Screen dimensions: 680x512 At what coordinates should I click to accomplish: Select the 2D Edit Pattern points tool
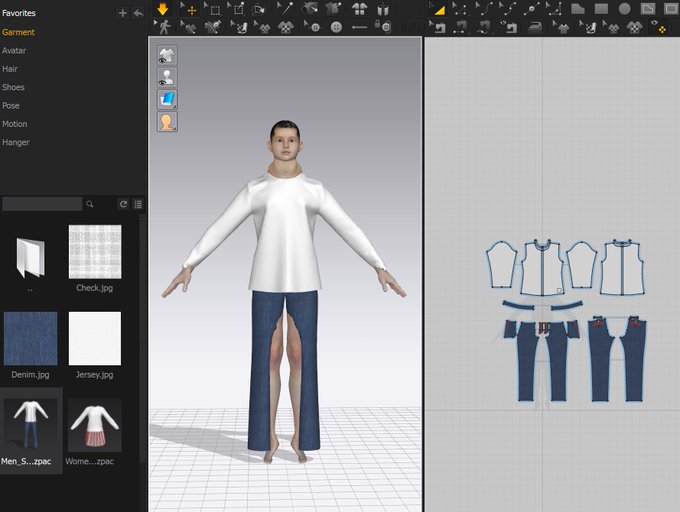[460, 9]
